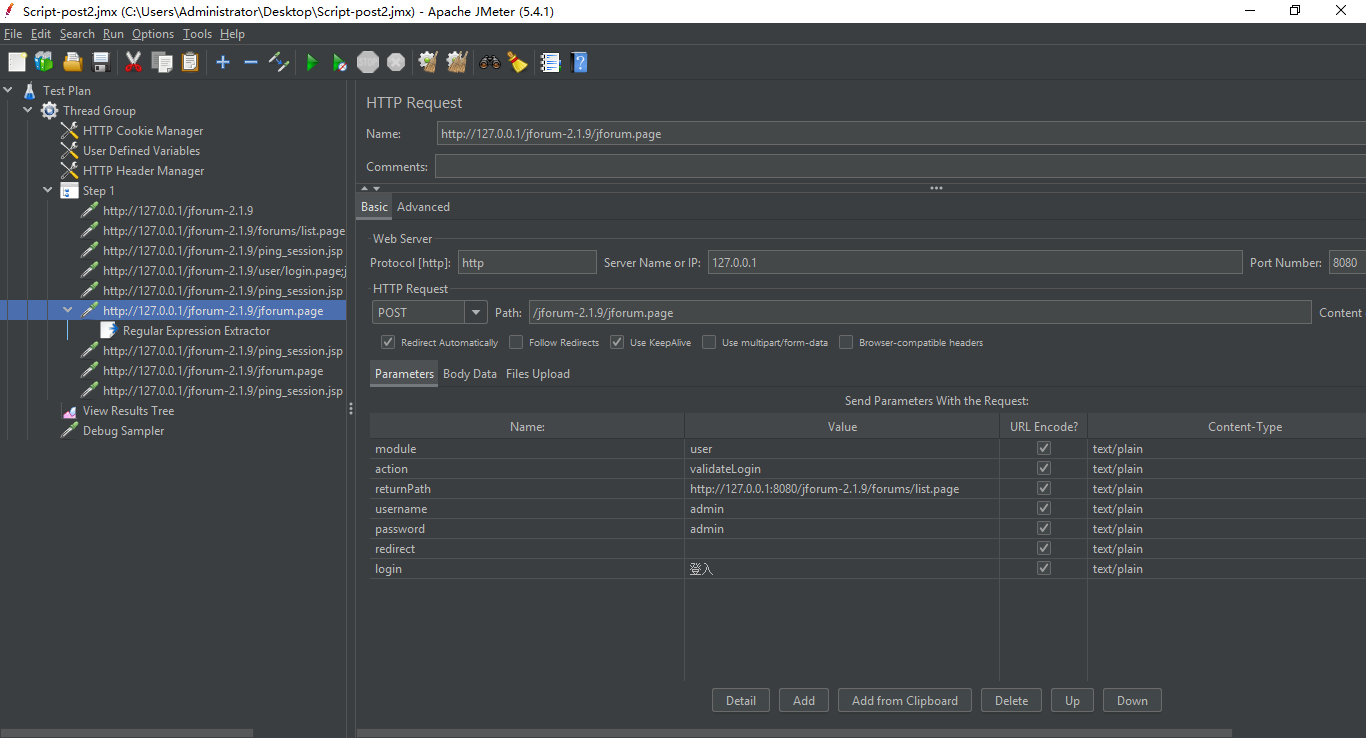The width and height of the screenshot is (1366, 738).
Task: Click the Detail button
Action: tap(741, 701)
